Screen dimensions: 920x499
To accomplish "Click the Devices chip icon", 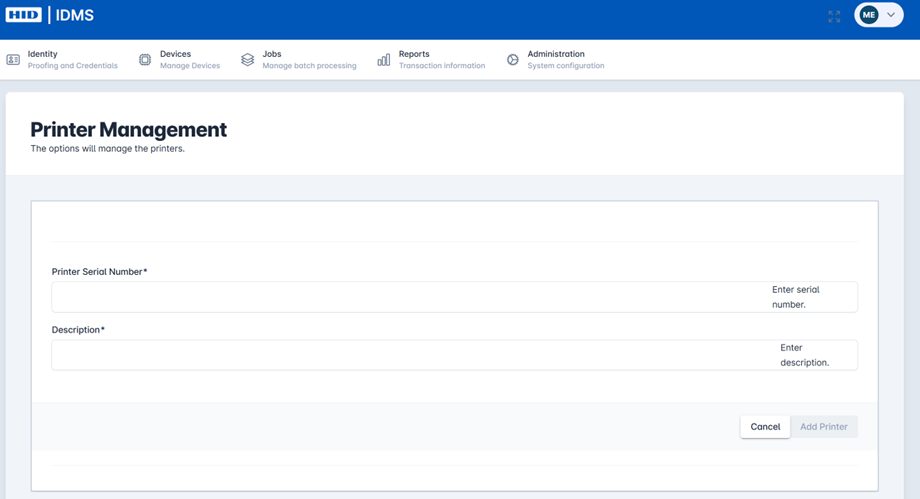I will tap(145, 60).
